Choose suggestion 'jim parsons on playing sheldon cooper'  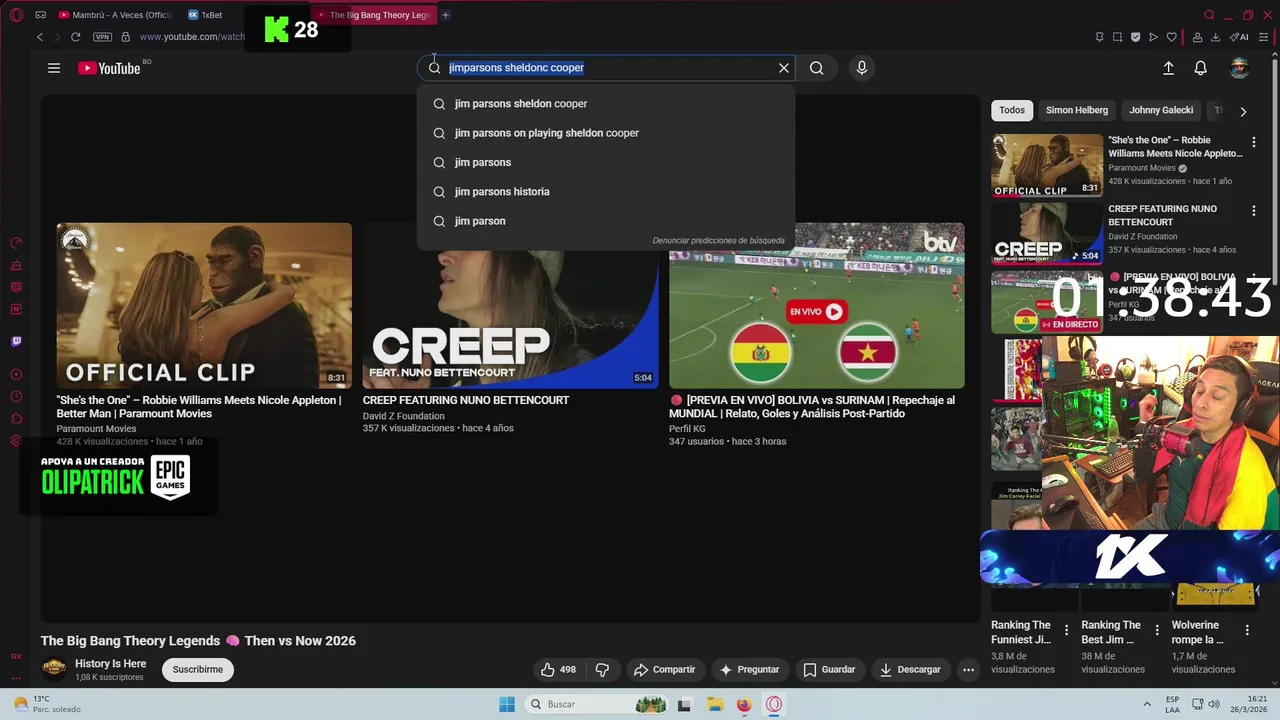[x=606, y=133]
